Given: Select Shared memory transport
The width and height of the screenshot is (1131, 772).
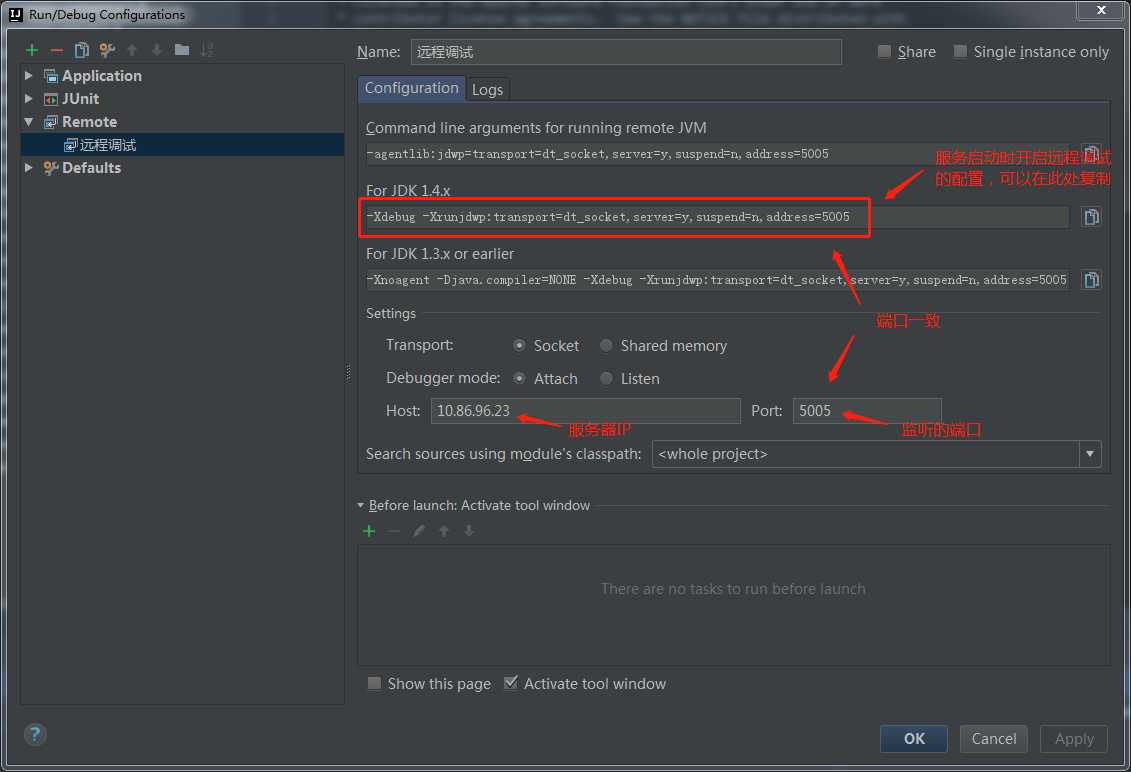Looking at the screenshot, I should (x=606, y=346).
